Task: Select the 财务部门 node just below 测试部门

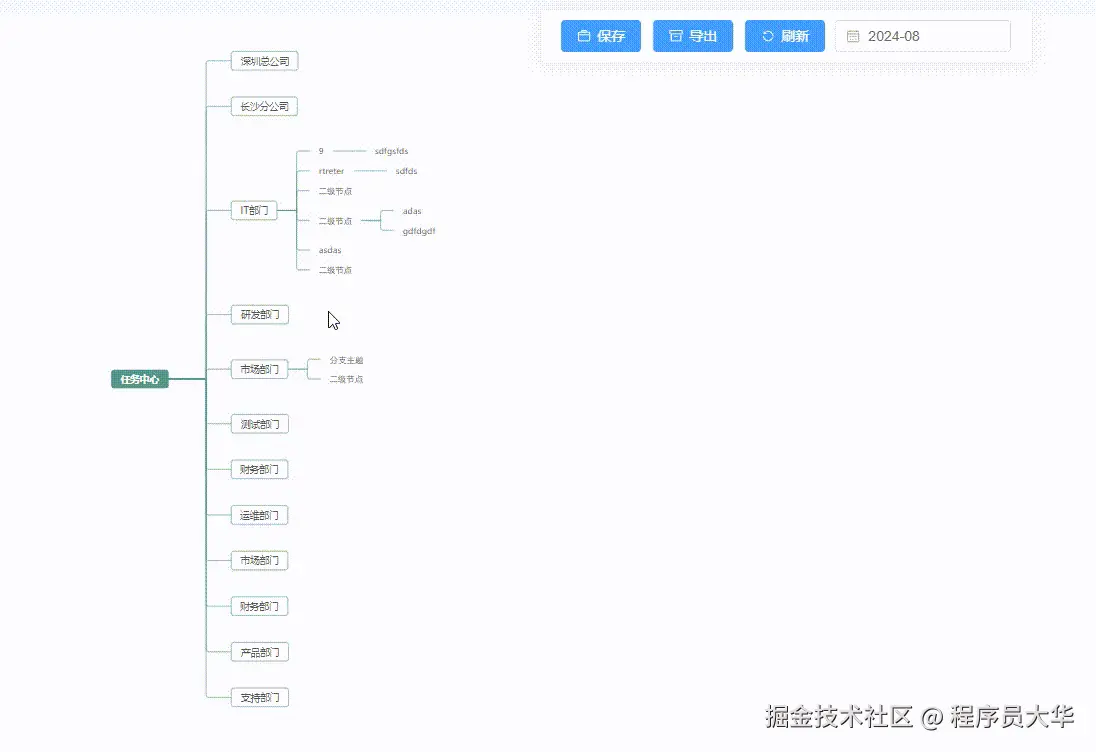Action: [259, 470]
